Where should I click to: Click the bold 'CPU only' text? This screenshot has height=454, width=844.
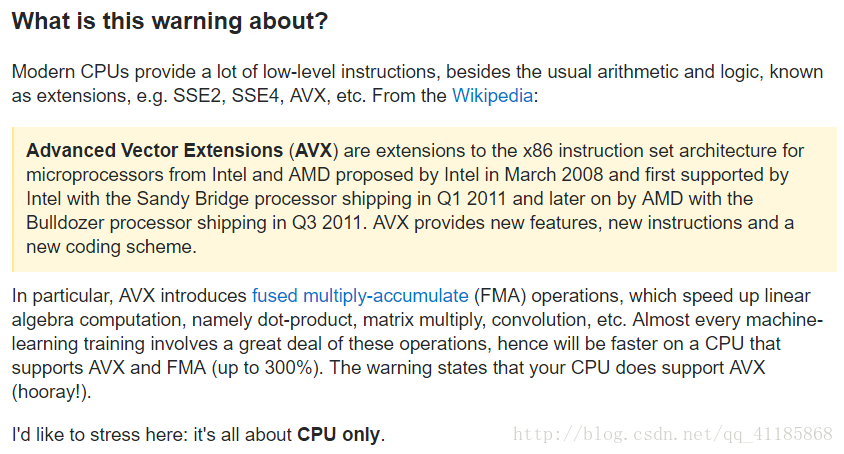(339, 435)
